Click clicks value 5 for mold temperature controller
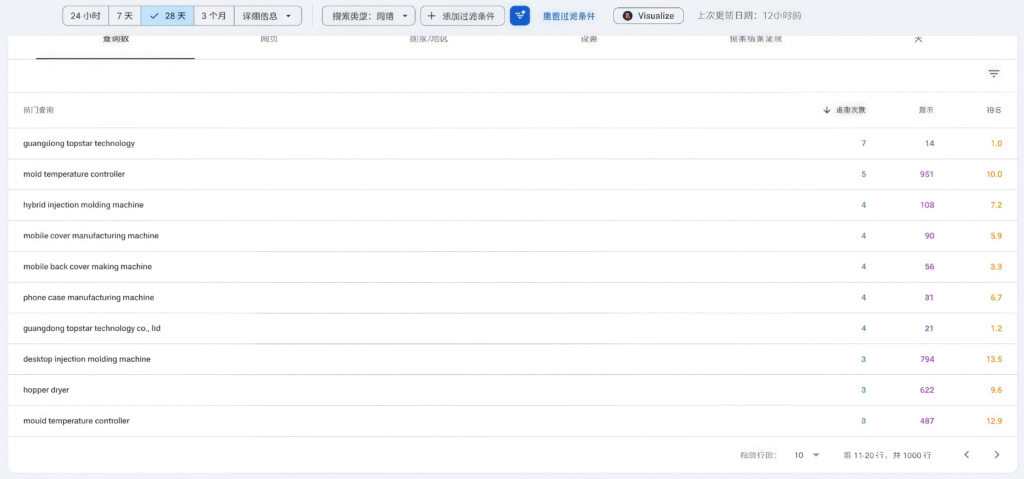 863,174
